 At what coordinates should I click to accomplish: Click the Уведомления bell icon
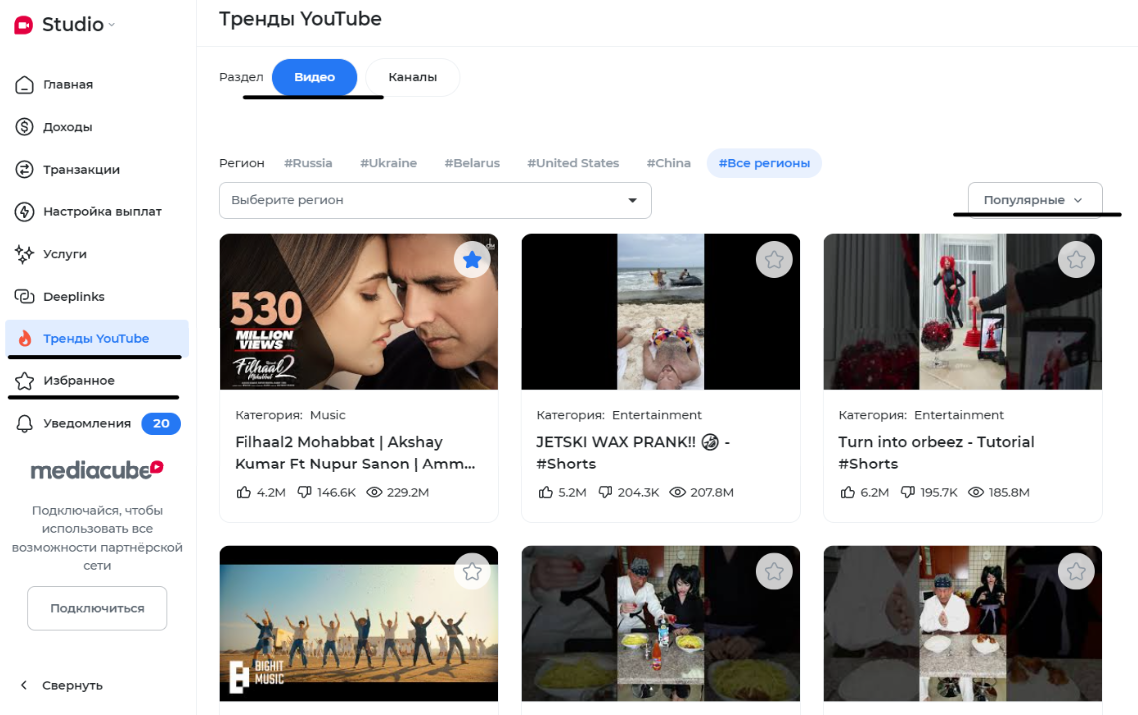tap(25, 424)
